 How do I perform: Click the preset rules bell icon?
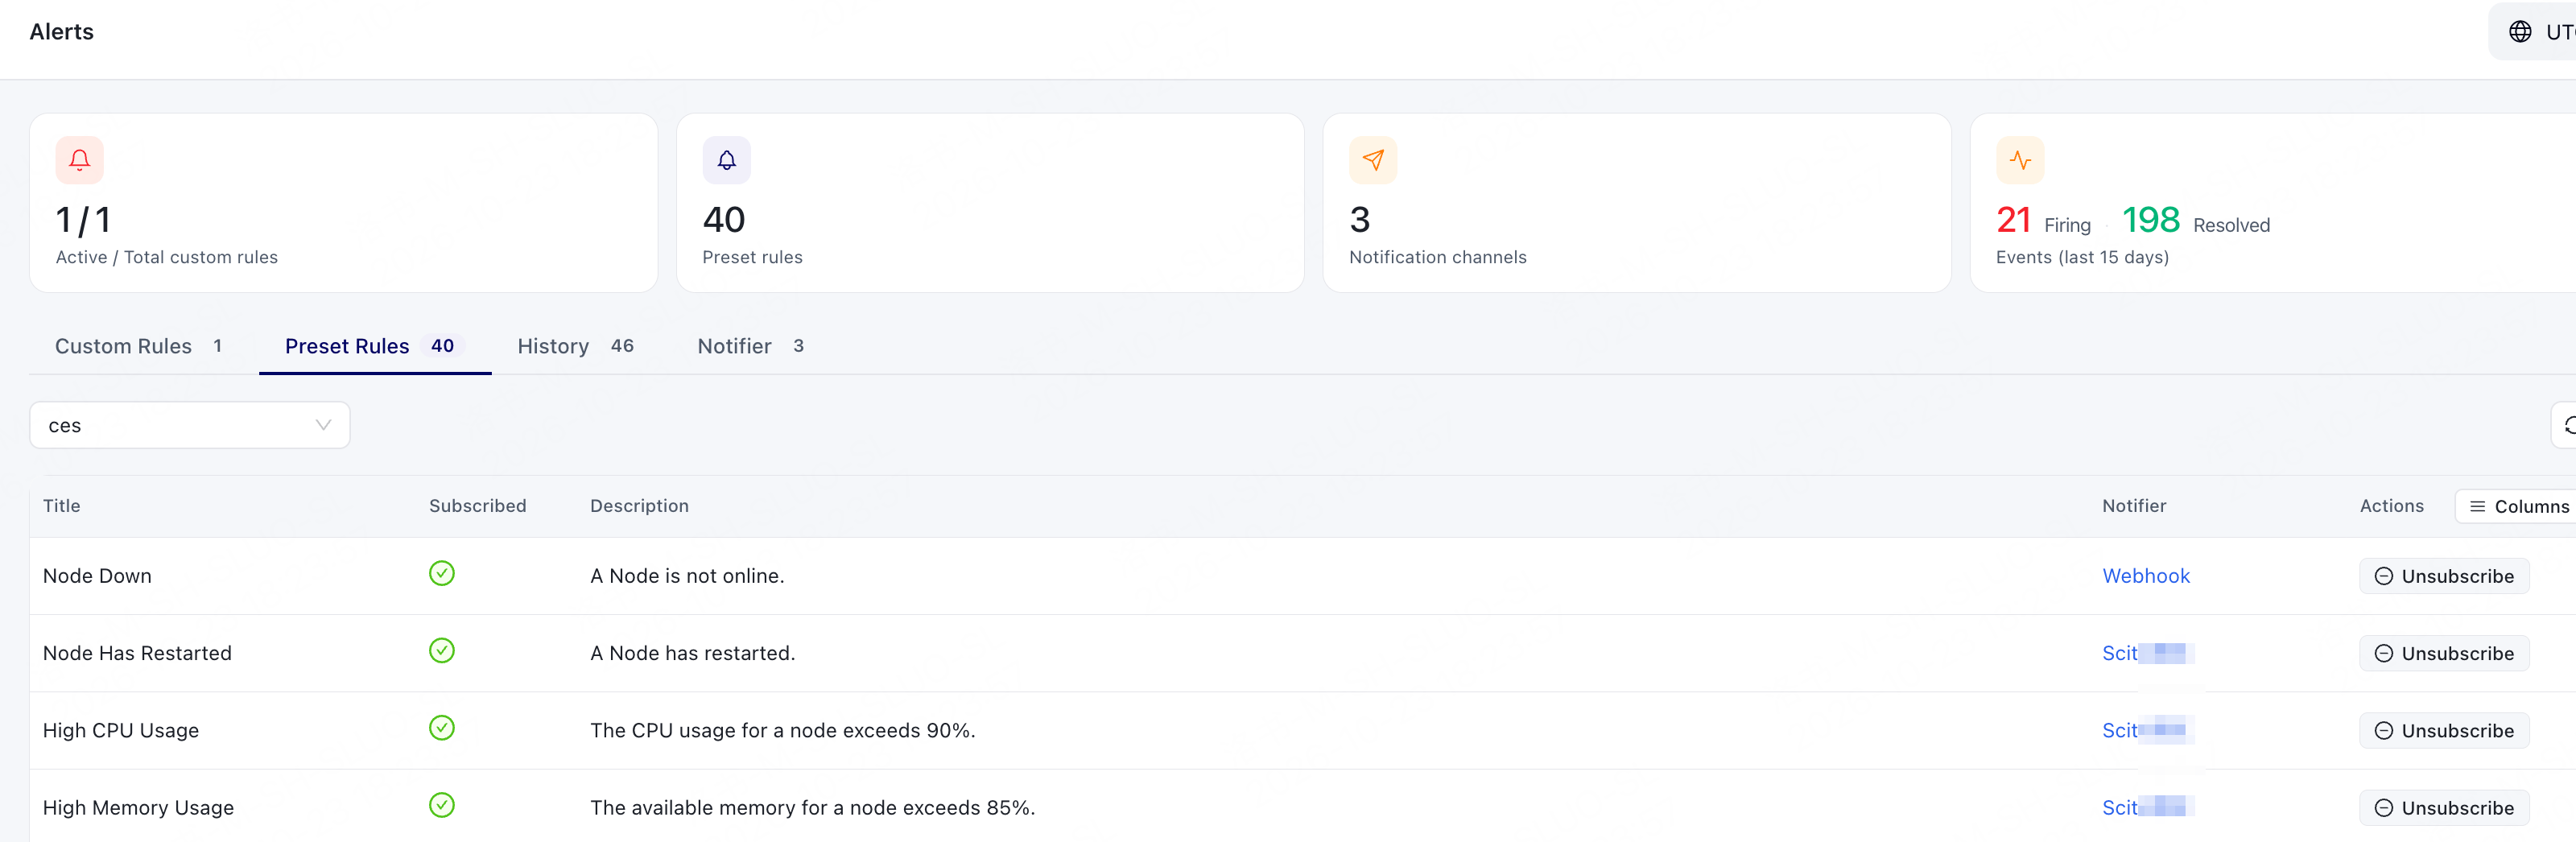pos(726,160)
